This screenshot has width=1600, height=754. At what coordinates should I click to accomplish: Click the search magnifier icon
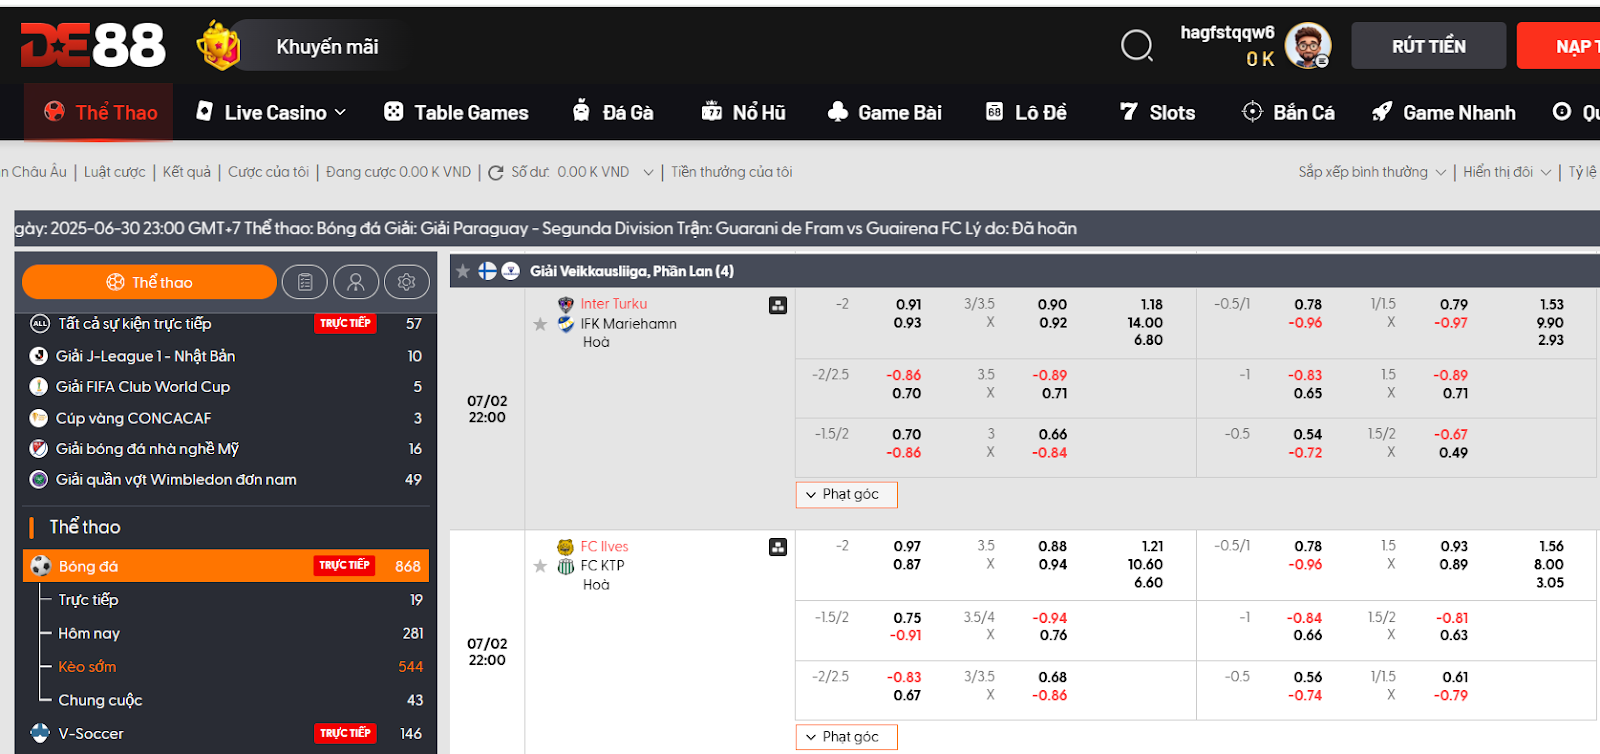1136,45
